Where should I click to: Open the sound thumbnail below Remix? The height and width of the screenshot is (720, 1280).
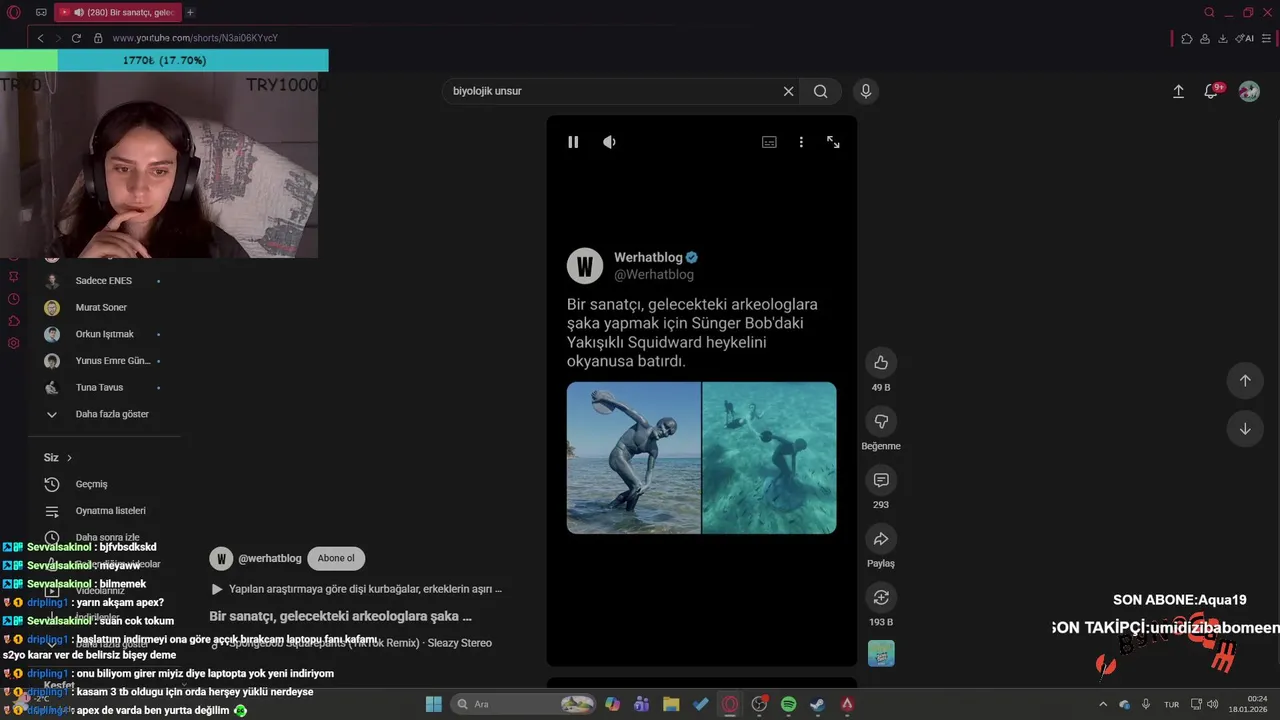click(881, 653)
